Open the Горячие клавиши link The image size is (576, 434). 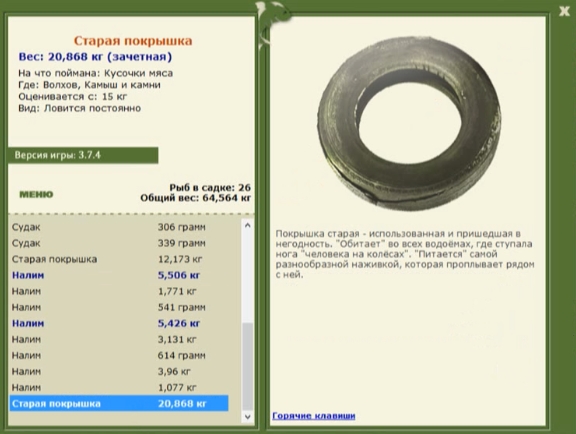(x=314, y=416)
